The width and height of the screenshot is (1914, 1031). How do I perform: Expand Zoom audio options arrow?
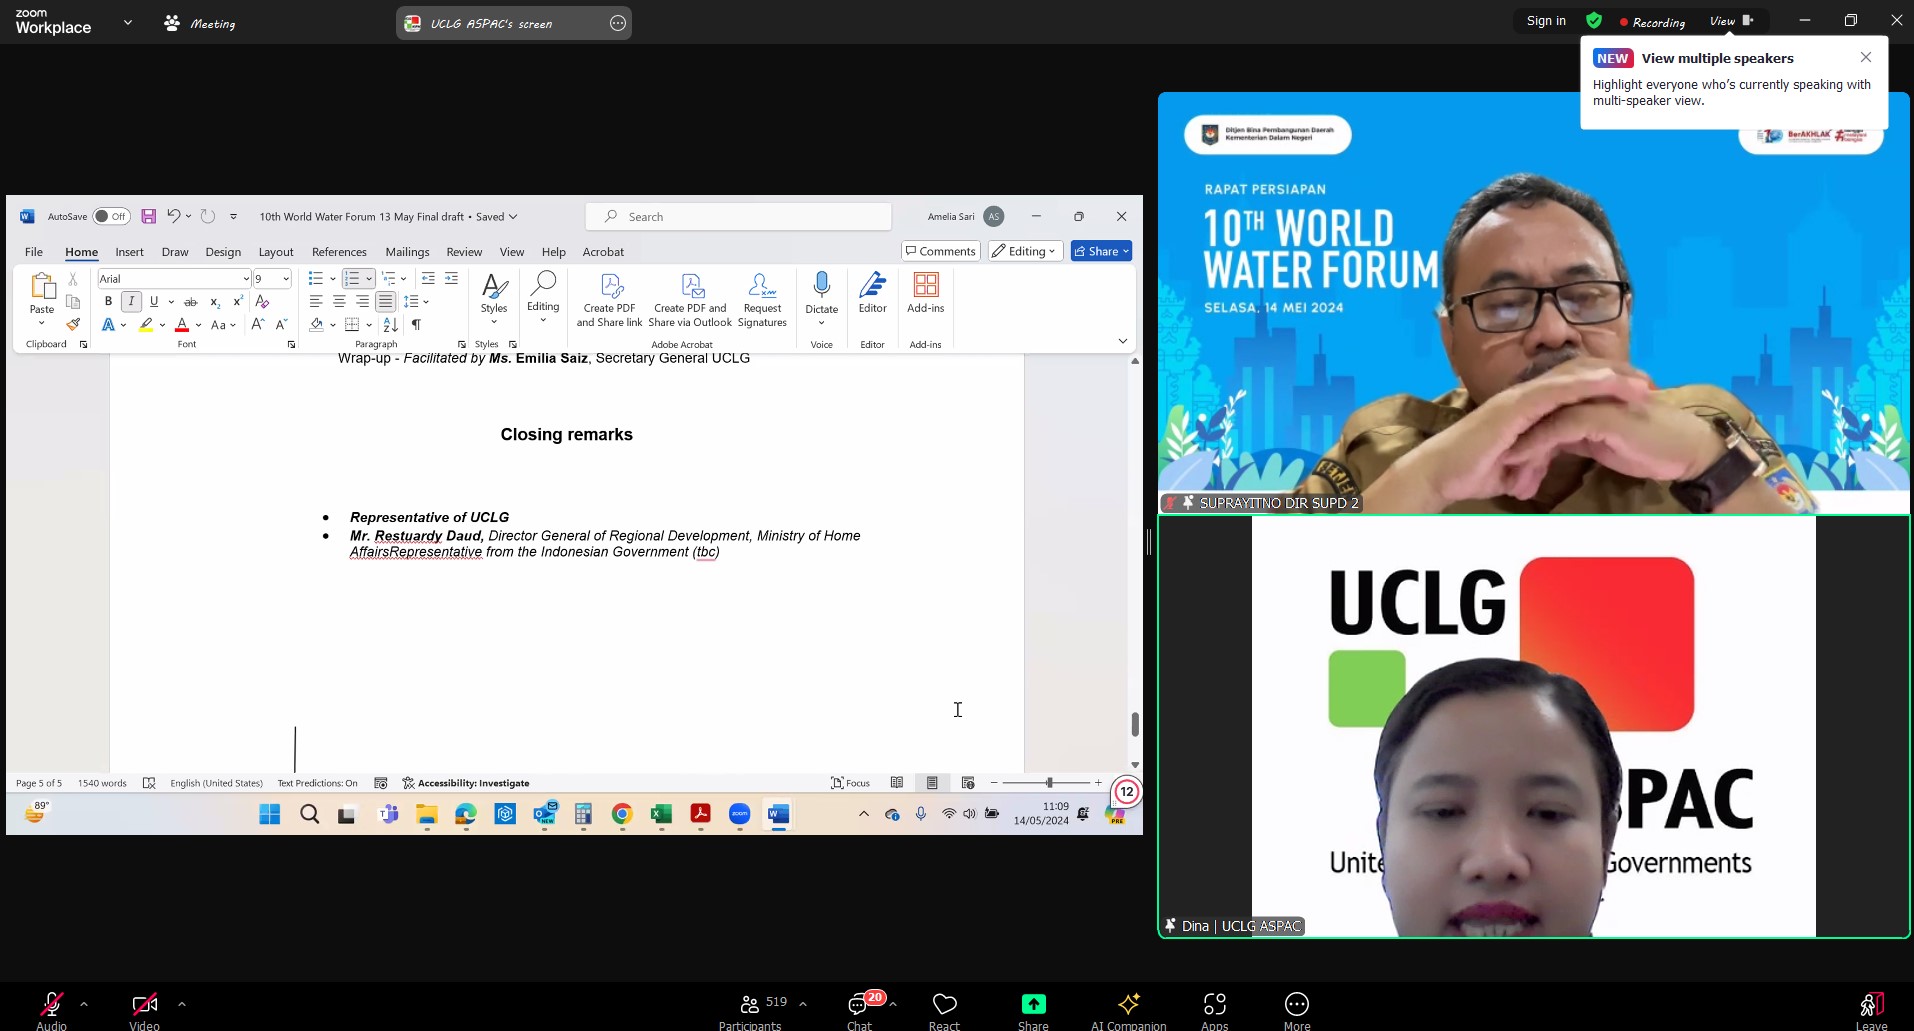(x=84, y=1004)
